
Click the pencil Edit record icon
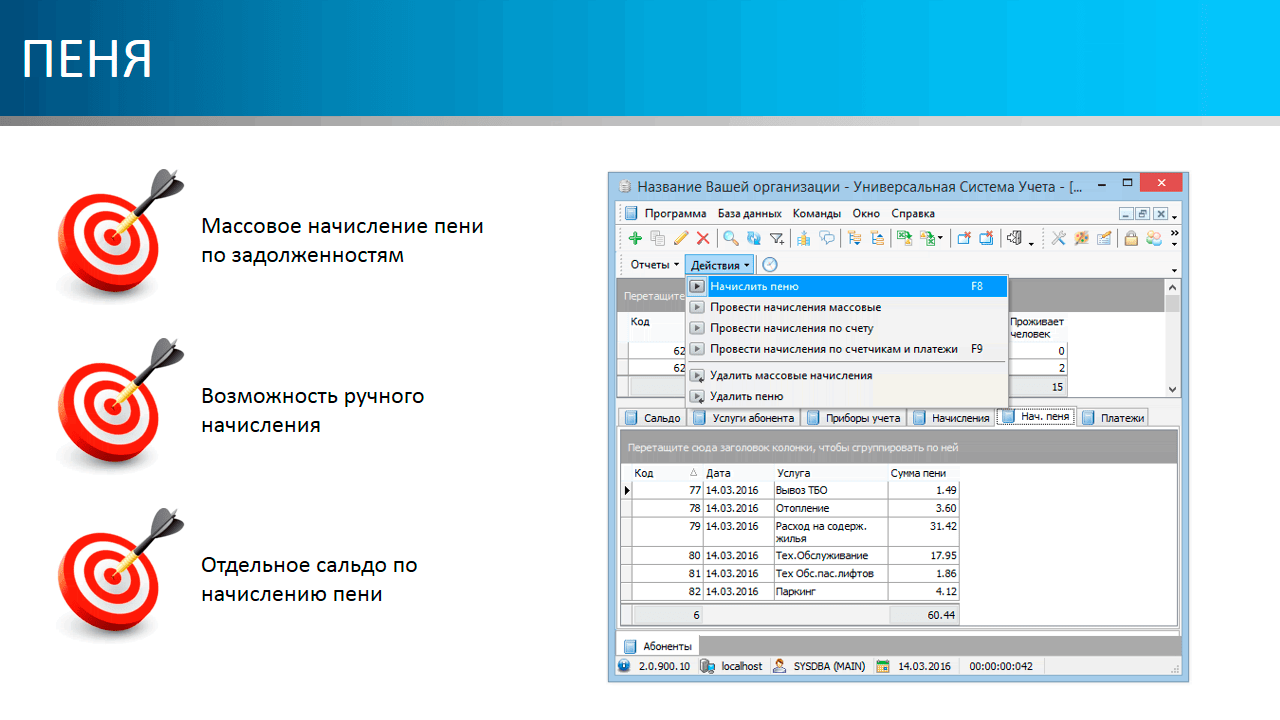(x=680, y=238)
